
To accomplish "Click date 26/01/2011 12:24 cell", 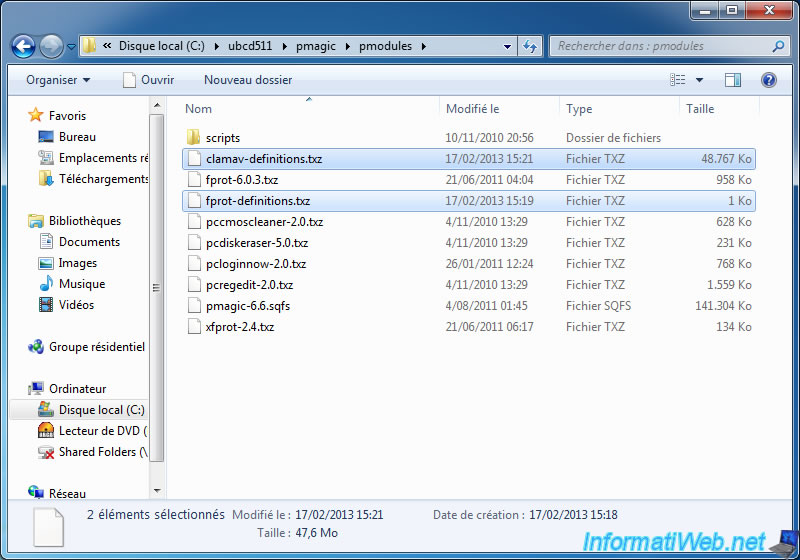I will click(x=489, y=264).
